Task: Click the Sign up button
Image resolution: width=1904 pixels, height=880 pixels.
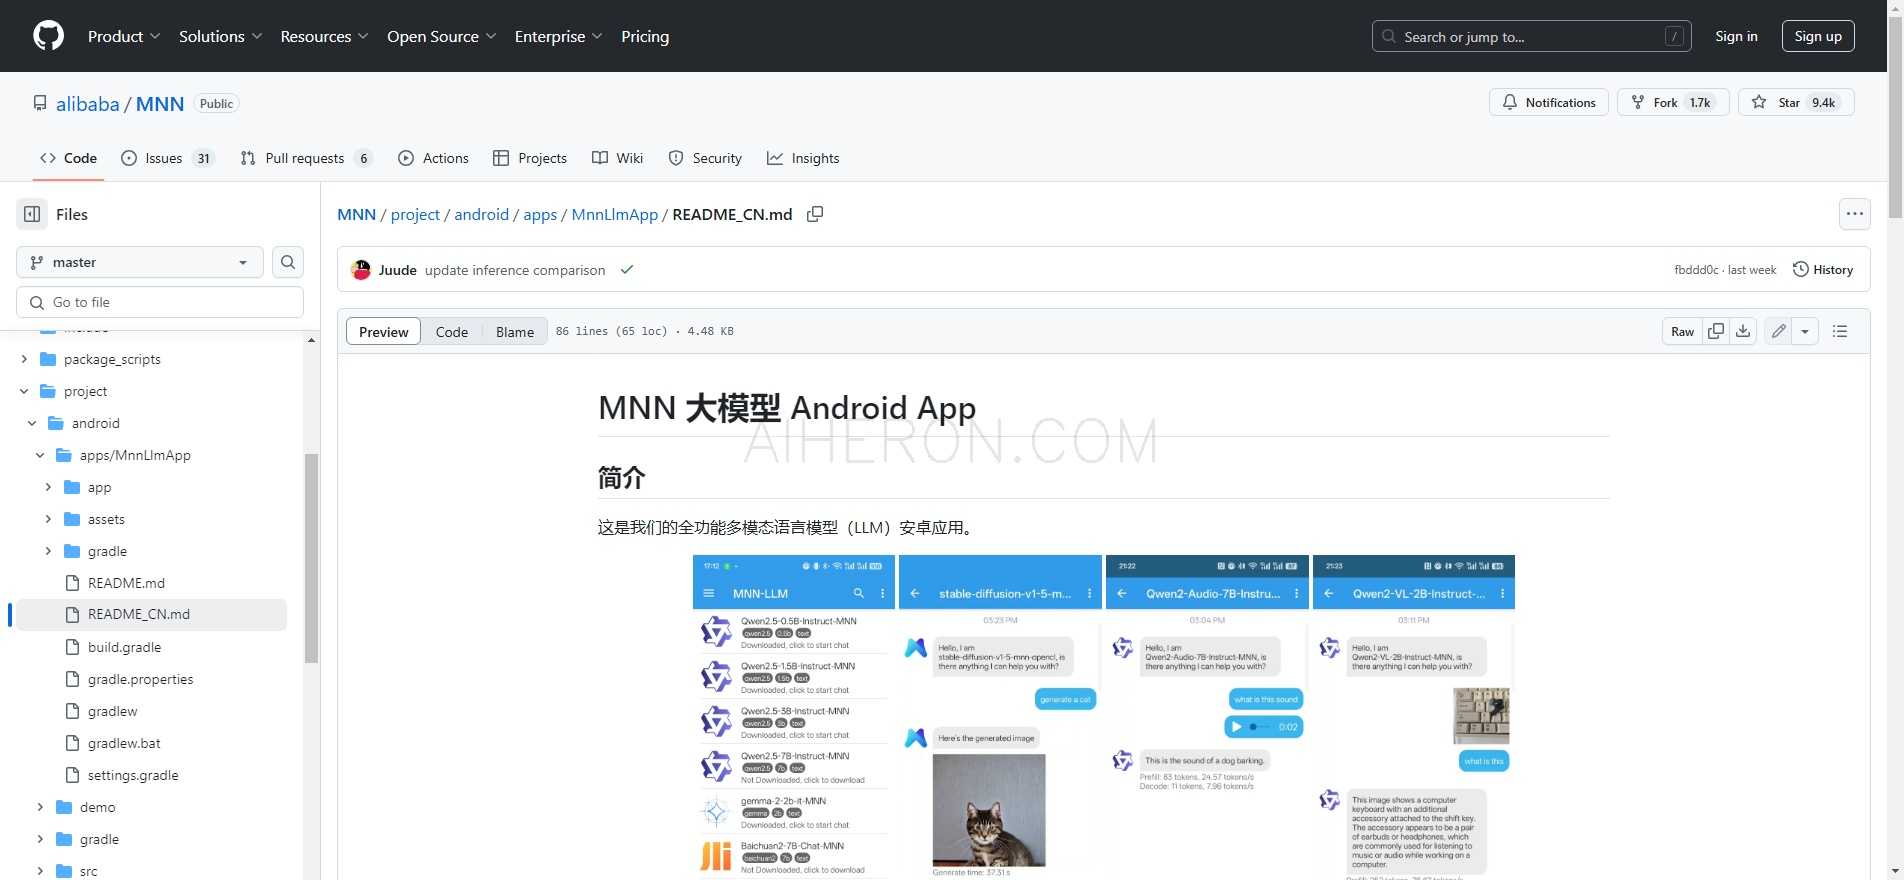Action: (1818, 36)
